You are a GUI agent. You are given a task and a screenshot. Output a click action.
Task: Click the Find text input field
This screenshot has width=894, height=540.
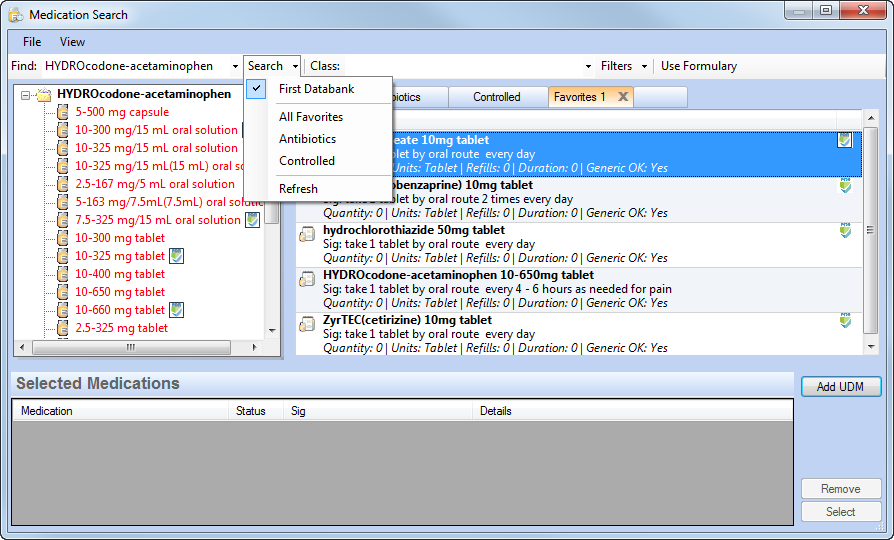click(136, 66)
